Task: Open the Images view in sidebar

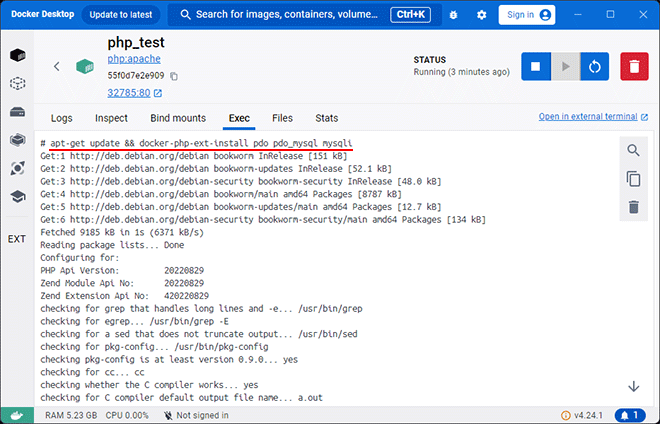Action: (17, 83)
